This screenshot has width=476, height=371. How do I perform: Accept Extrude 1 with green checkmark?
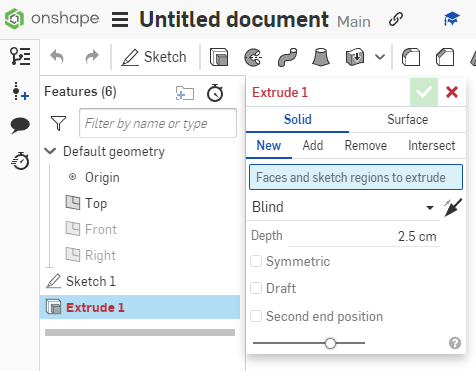pyautogui.click(x=424, y=92)
